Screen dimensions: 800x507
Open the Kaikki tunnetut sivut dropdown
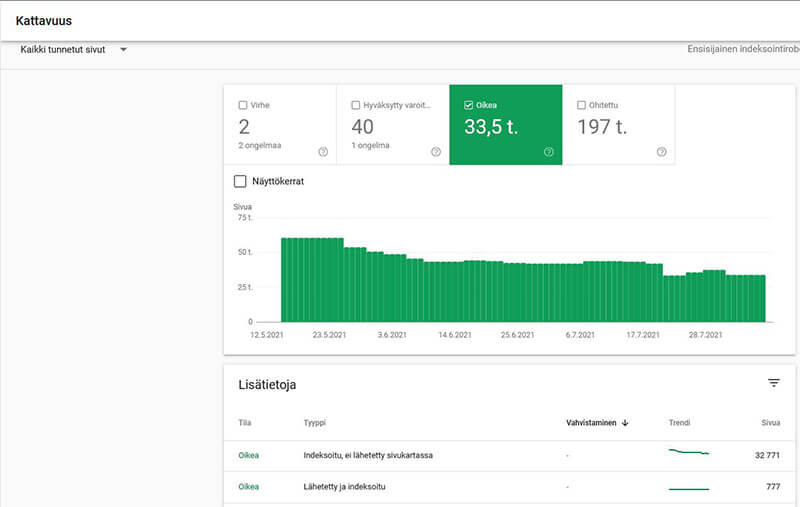tap(63, 50)
